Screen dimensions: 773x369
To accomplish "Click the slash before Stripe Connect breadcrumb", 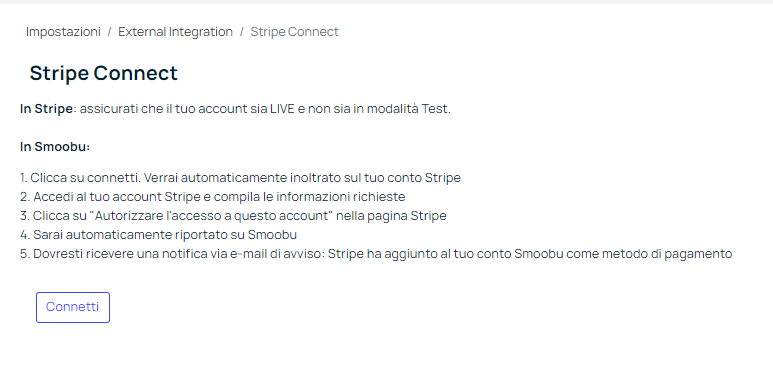I will [242, 32].
